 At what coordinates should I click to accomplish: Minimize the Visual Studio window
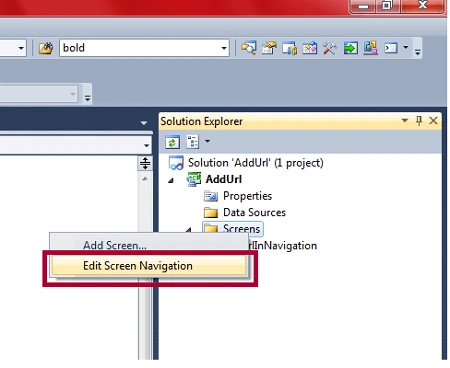(363, 6)
